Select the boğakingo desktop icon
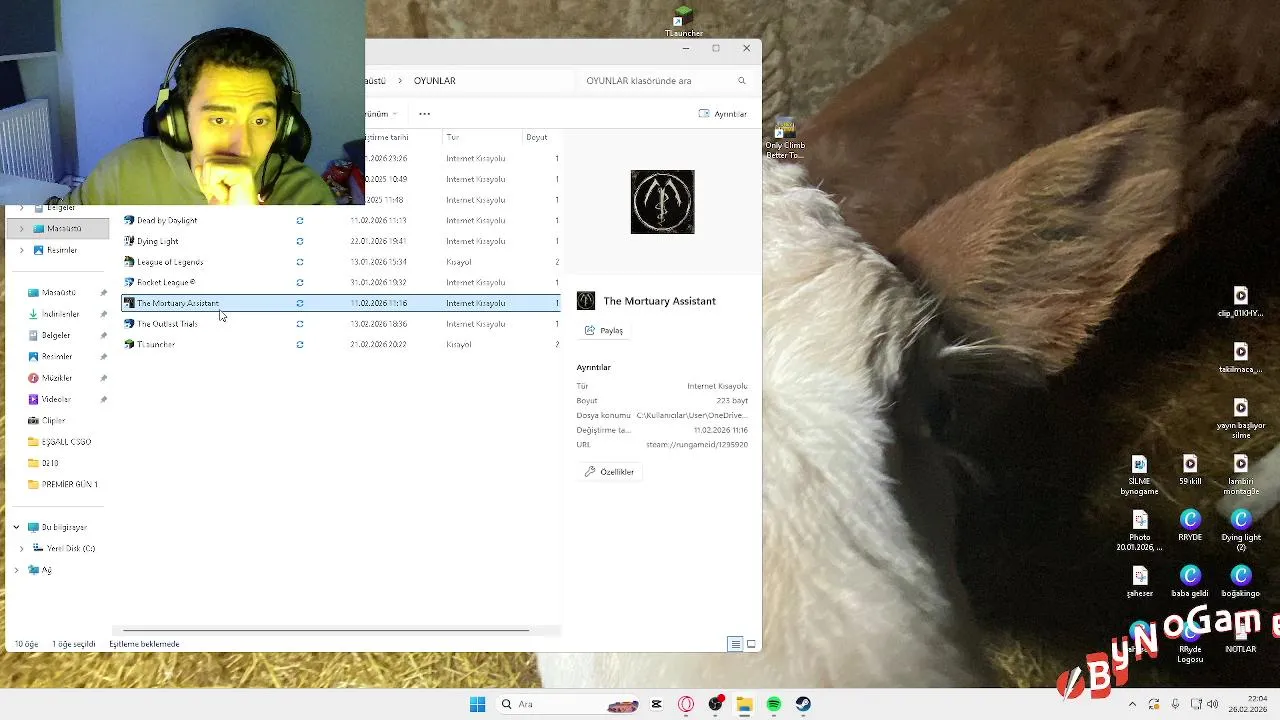Screen dimensions: 1280x720 click(1241, 582)
